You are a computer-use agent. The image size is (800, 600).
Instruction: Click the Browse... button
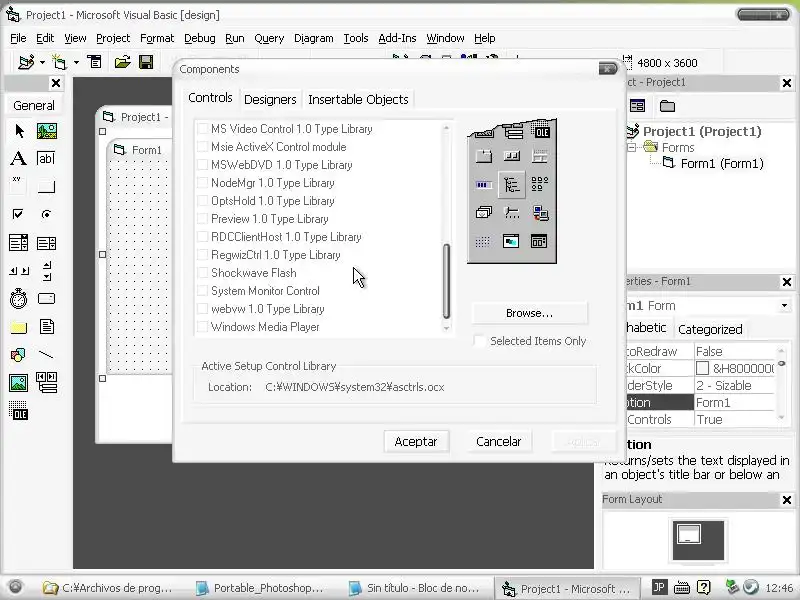pos(529,313)
